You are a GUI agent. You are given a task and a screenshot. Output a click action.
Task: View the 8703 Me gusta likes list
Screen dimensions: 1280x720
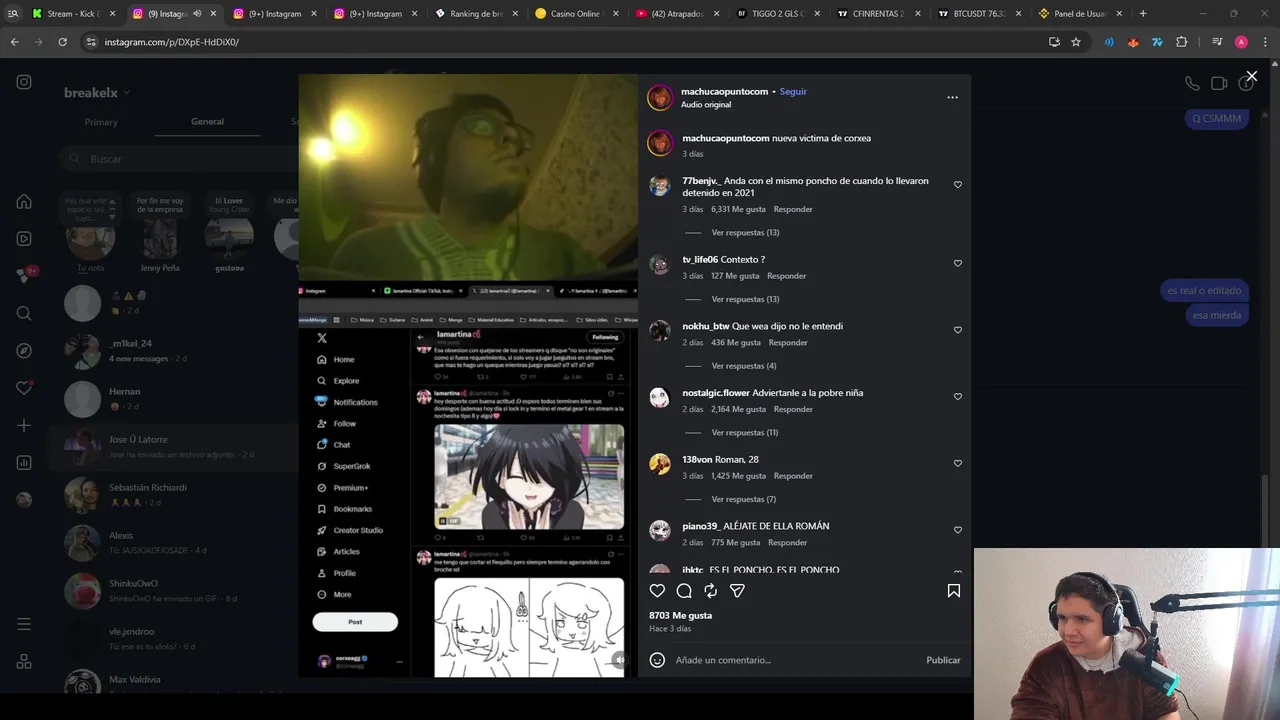[680, 616]
